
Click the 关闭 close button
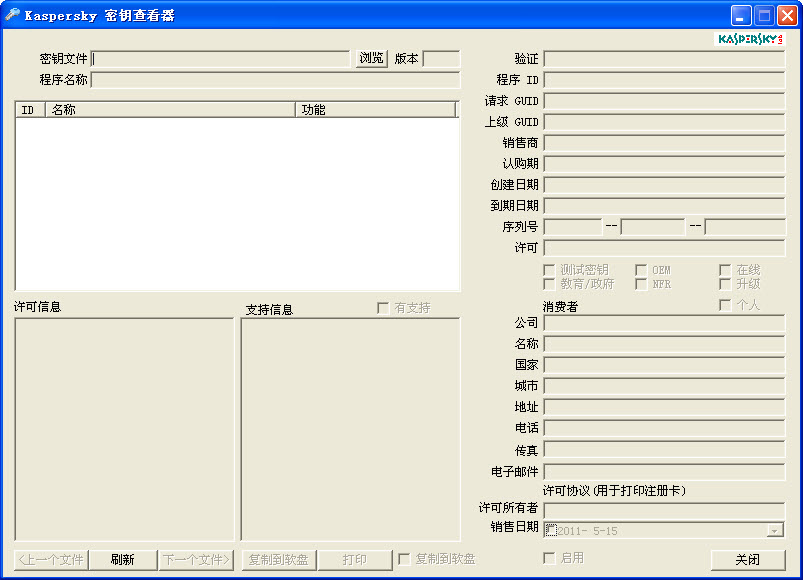[748, 560]
